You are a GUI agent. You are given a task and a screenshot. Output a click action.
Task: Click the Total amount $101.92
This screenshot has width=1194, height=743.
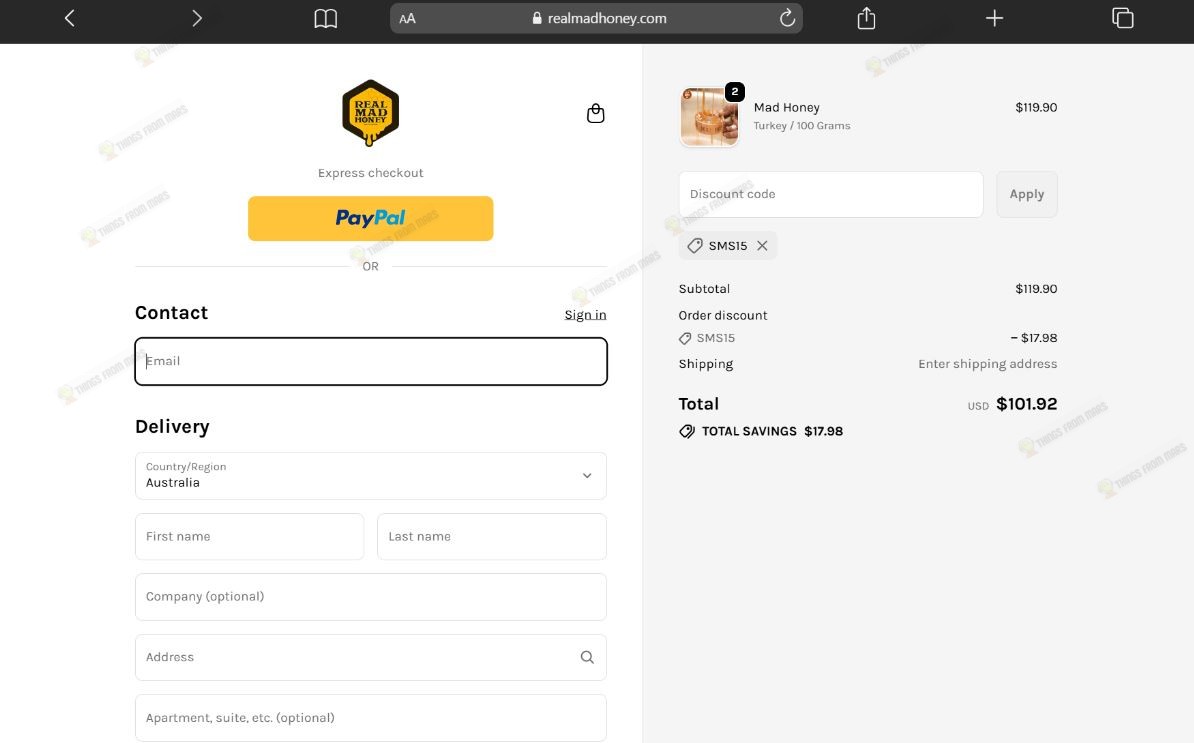[x=1026, y=404]
